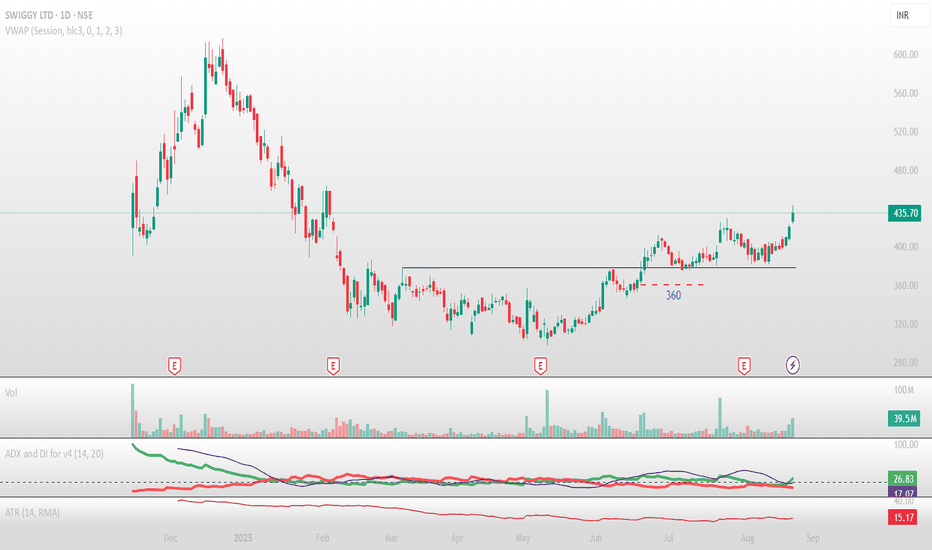Click the 435.70 current price label
The width and height of the screenshot is (932, 550).
pos(905,213)
